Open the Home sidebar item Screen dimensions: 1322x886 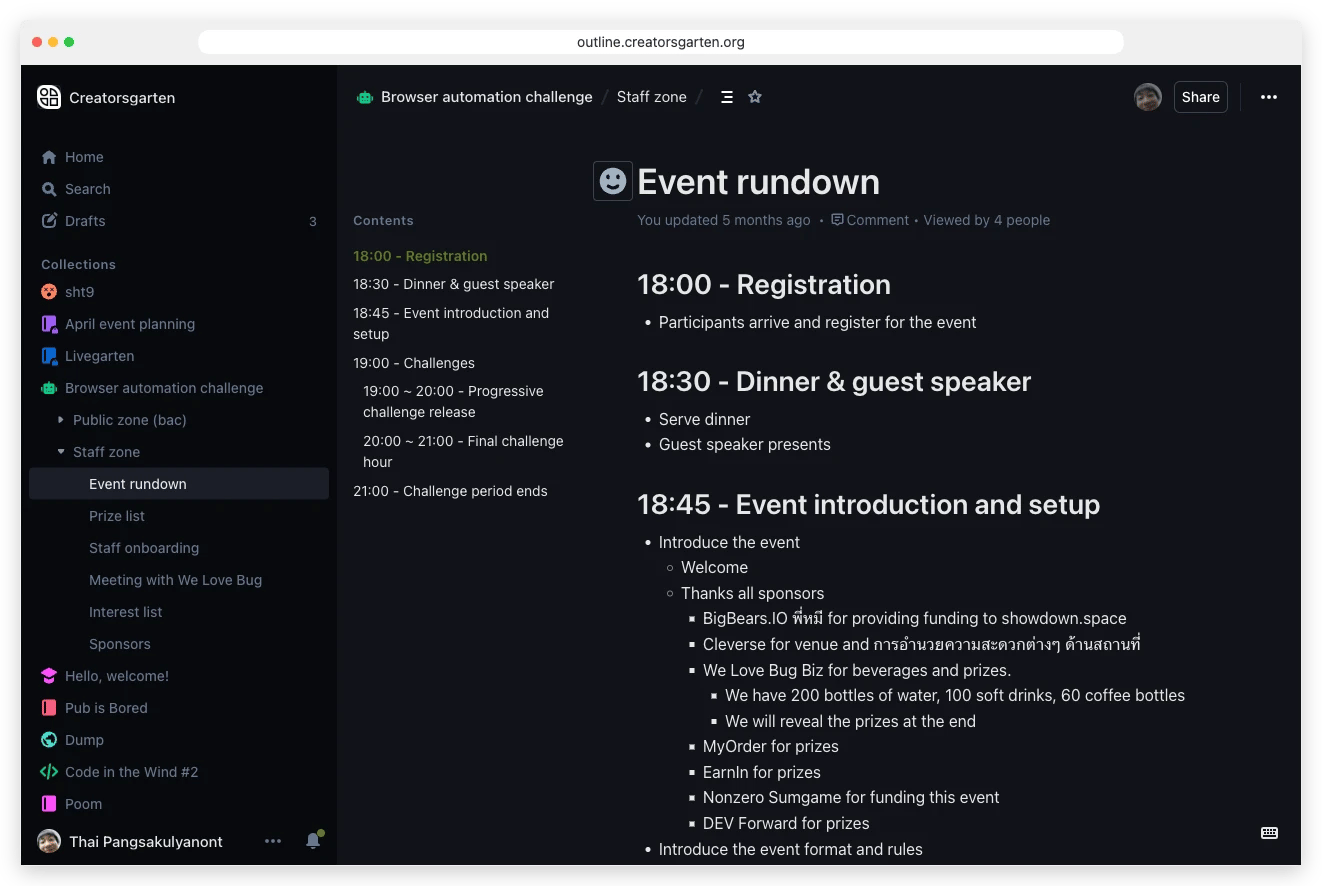[x=179, y=157]
